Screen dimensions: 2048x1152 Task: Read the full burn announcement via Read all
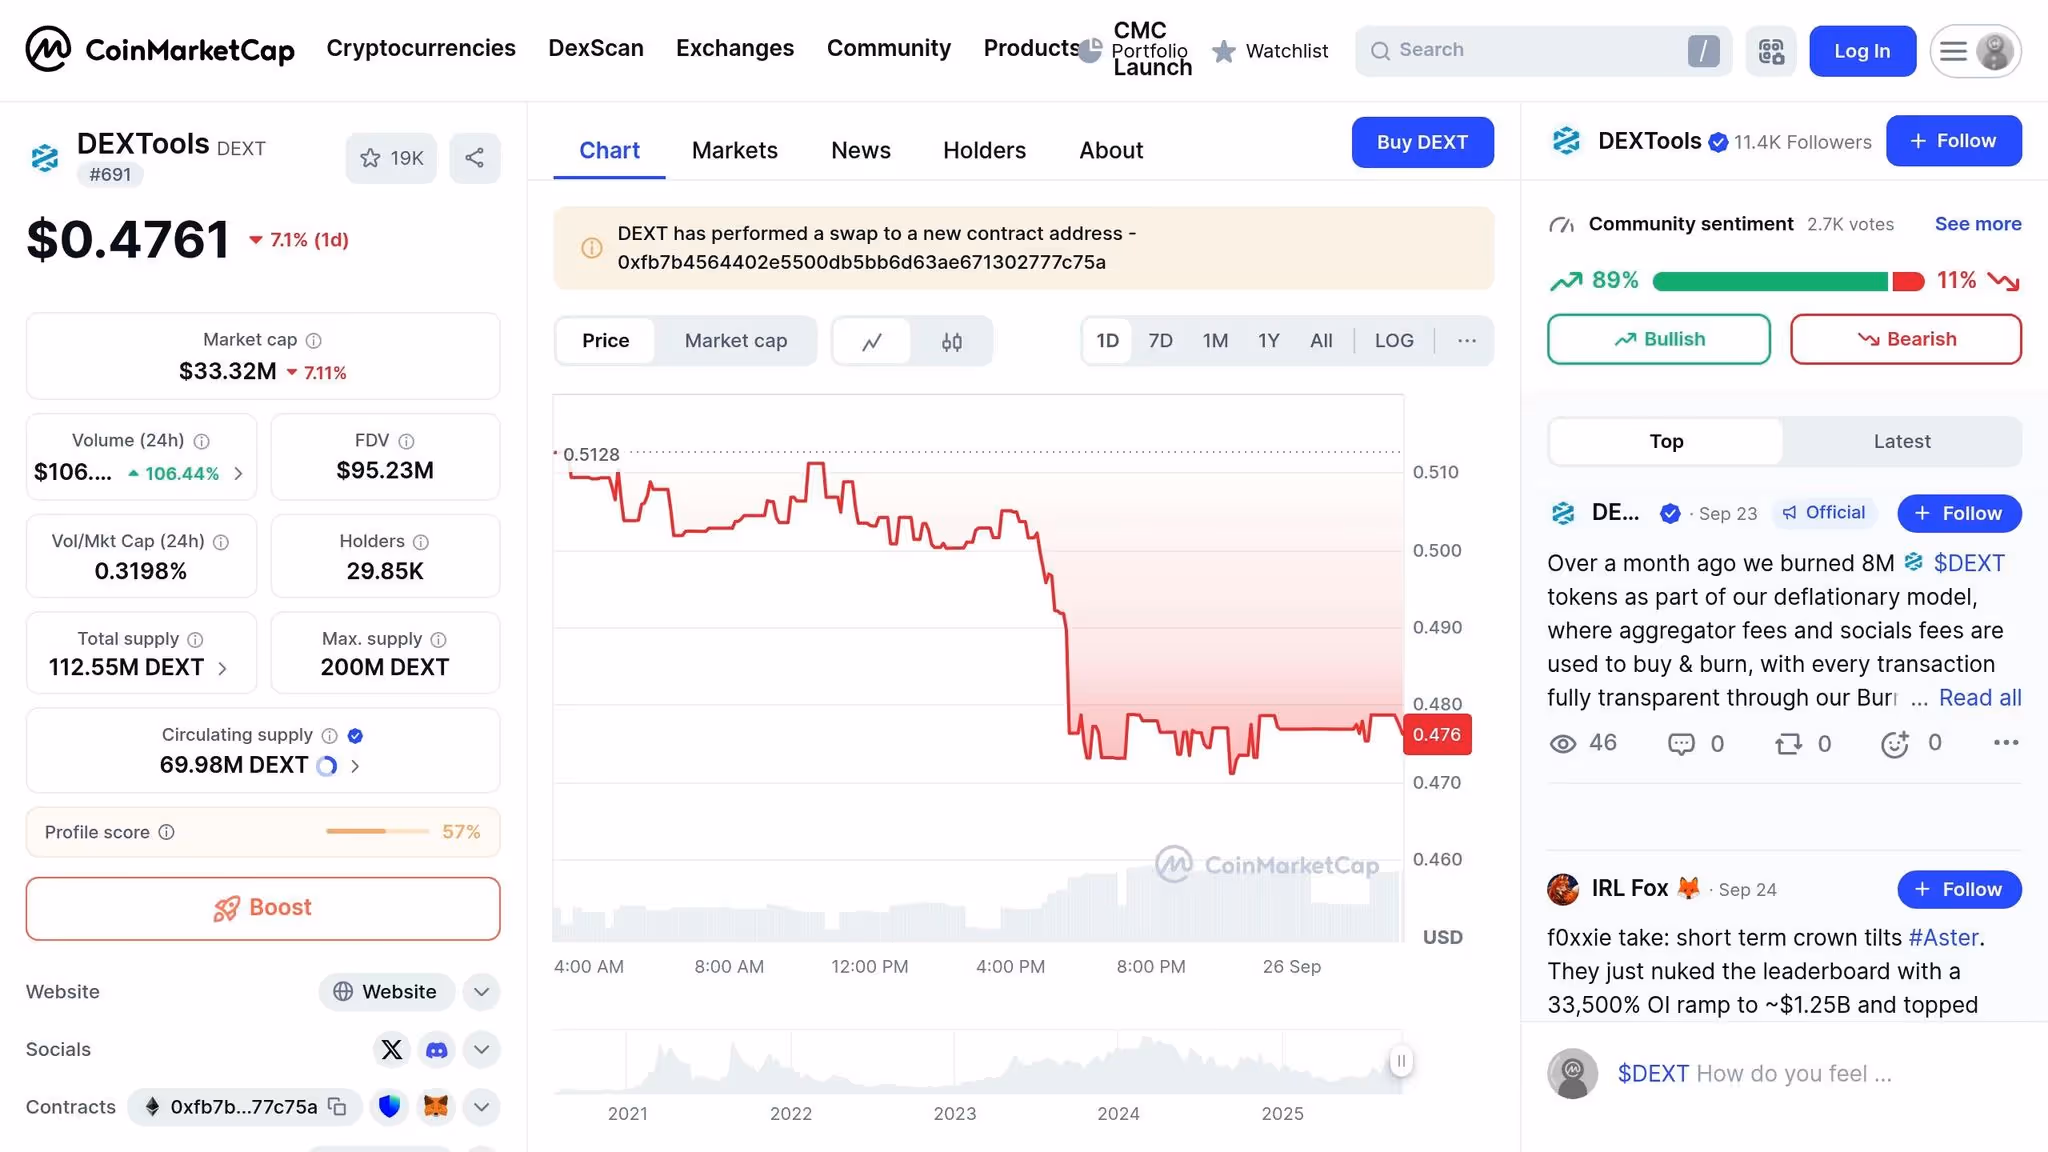1980,697
